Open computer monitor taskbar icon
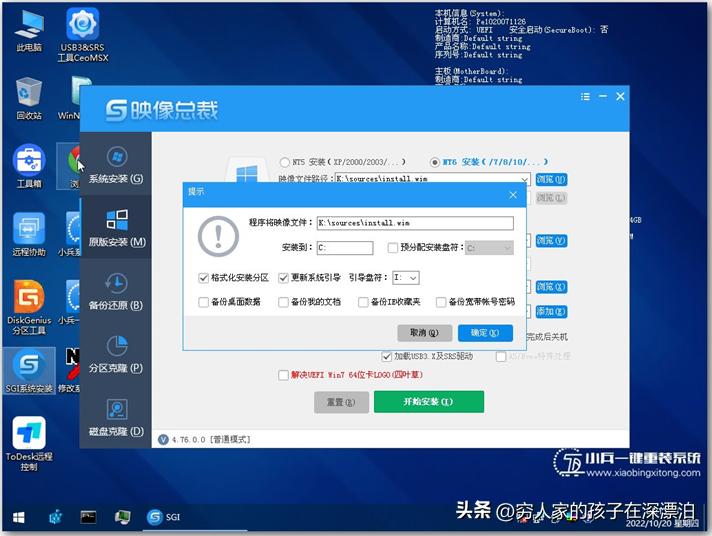The height and width of the screenshot is (536, 712). (x=122, y=517)
